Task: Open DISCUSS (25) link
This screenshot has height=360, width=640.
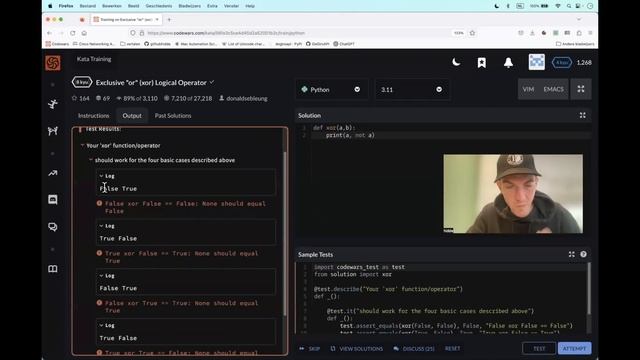Action: [x=414, y=349]
